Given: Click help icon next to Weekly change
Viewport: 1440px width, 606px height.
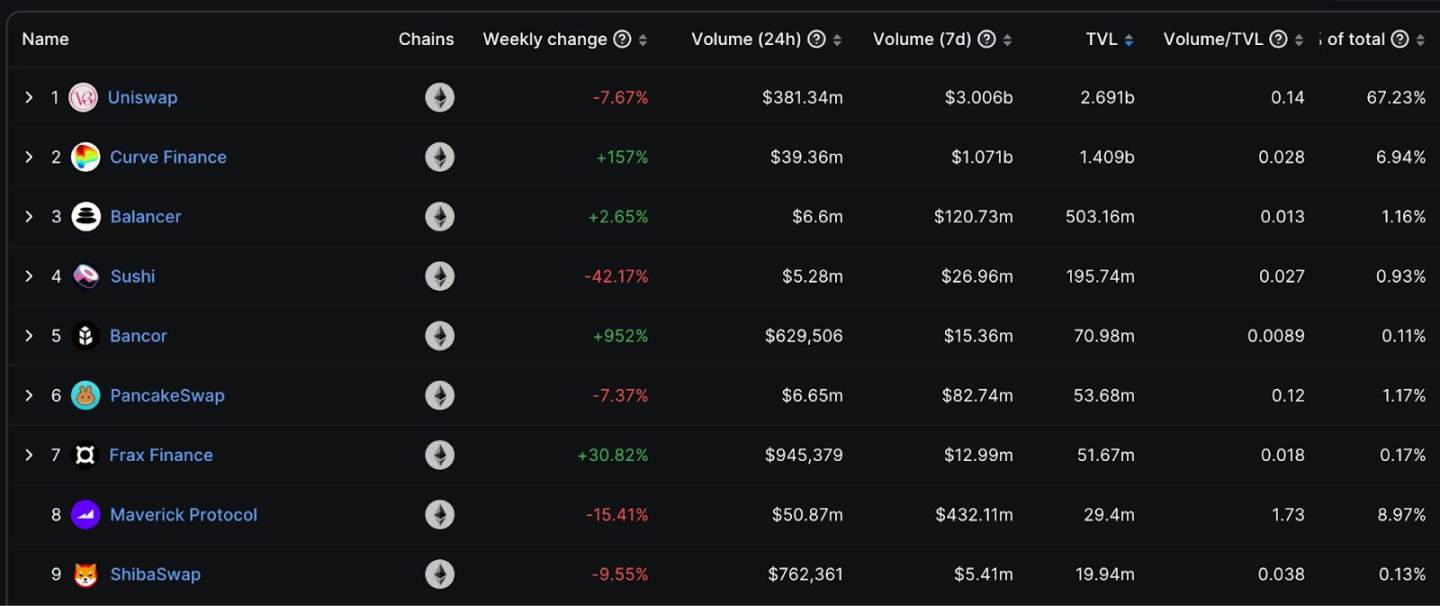Looking at the screenshot, I should pos(622,39).
